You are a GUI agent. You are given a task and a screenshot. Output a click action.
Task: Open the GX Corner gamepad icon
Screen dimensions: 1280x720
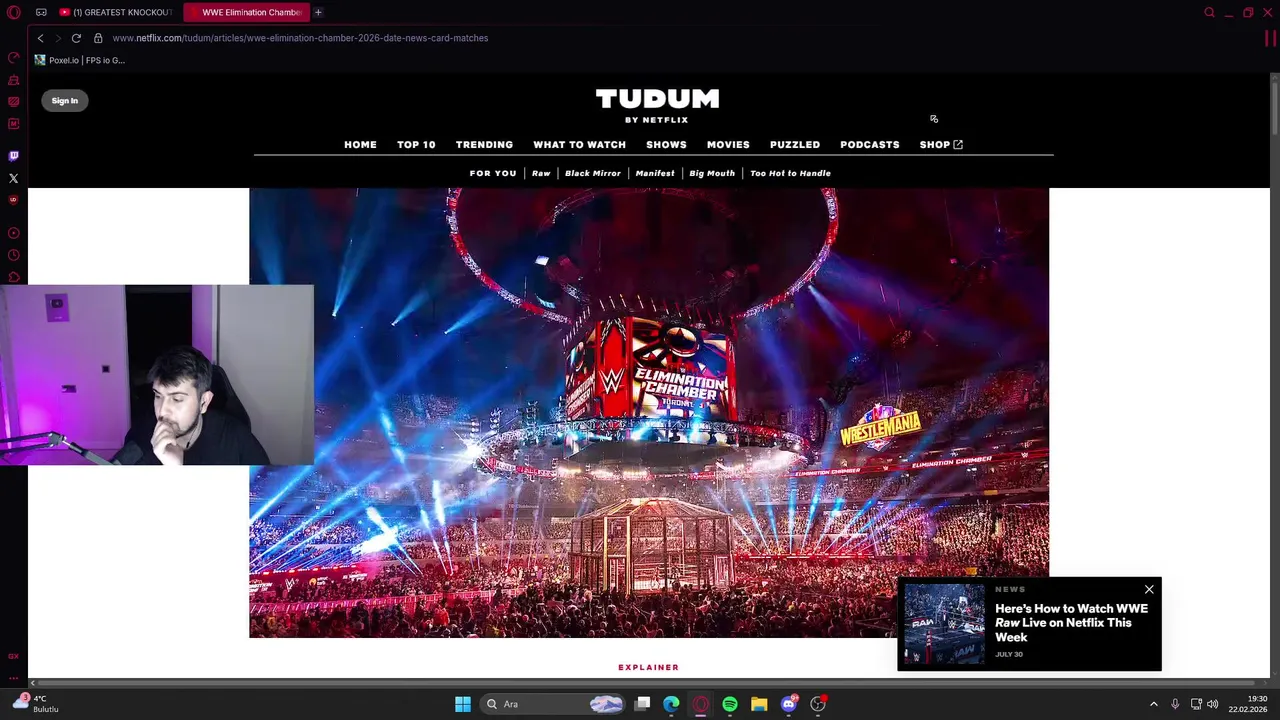pos(41,12)
